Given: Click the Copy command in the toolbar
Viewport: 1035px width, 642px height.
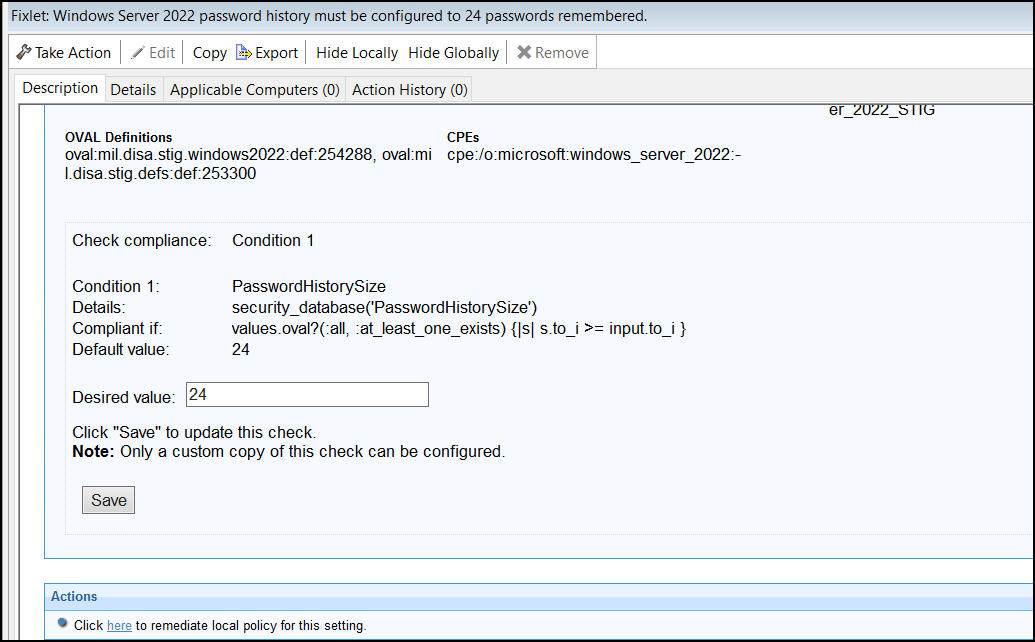Looking at the screenshot, I should (x=209, y=52).
